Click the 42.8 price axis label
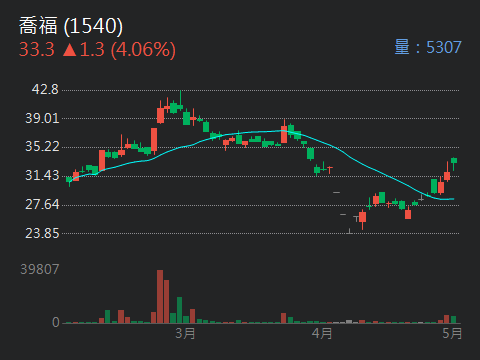Image resolution: width=480 pixels, height=360 pixels. (x=45, y=89)
